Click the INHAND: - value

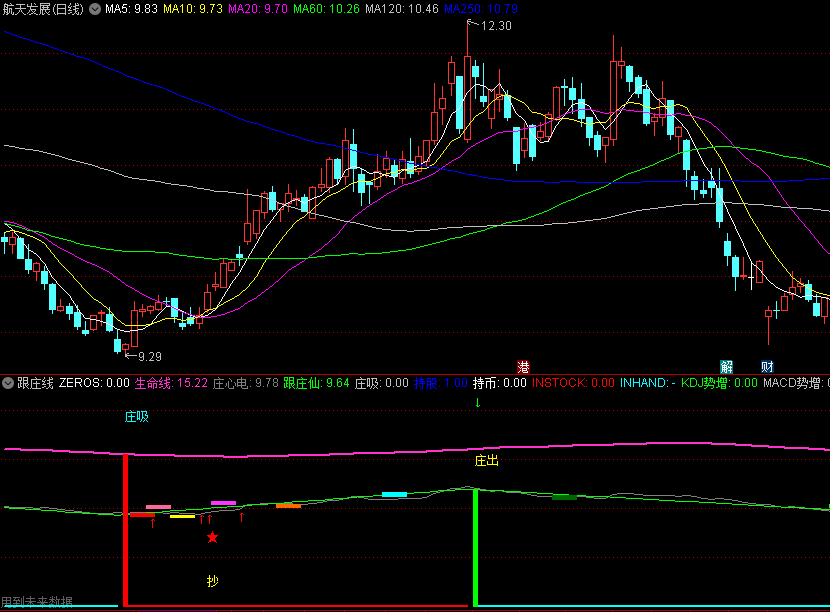coord(647,383)
